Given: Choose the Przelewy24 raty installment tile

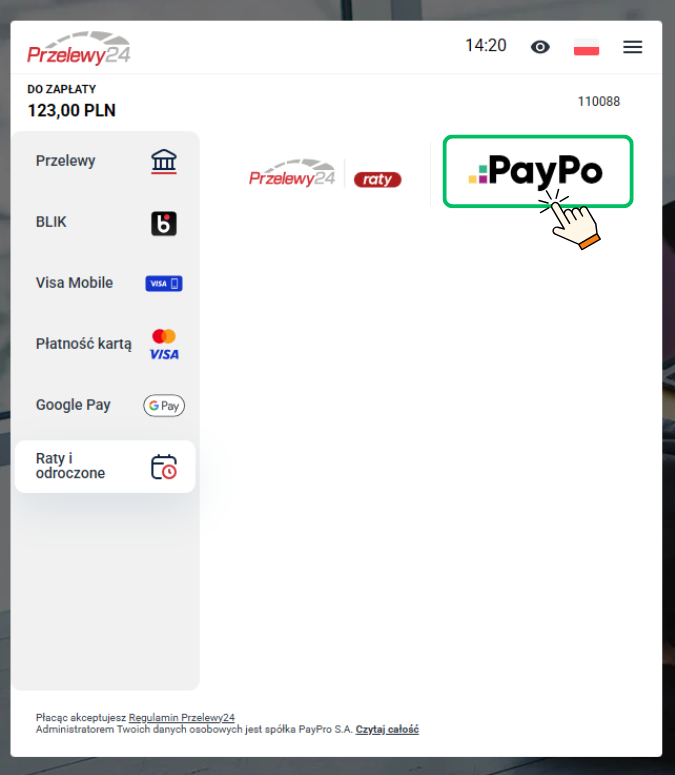Looking at the screenshot, I should pyautogui.click(x=325, y=173).
